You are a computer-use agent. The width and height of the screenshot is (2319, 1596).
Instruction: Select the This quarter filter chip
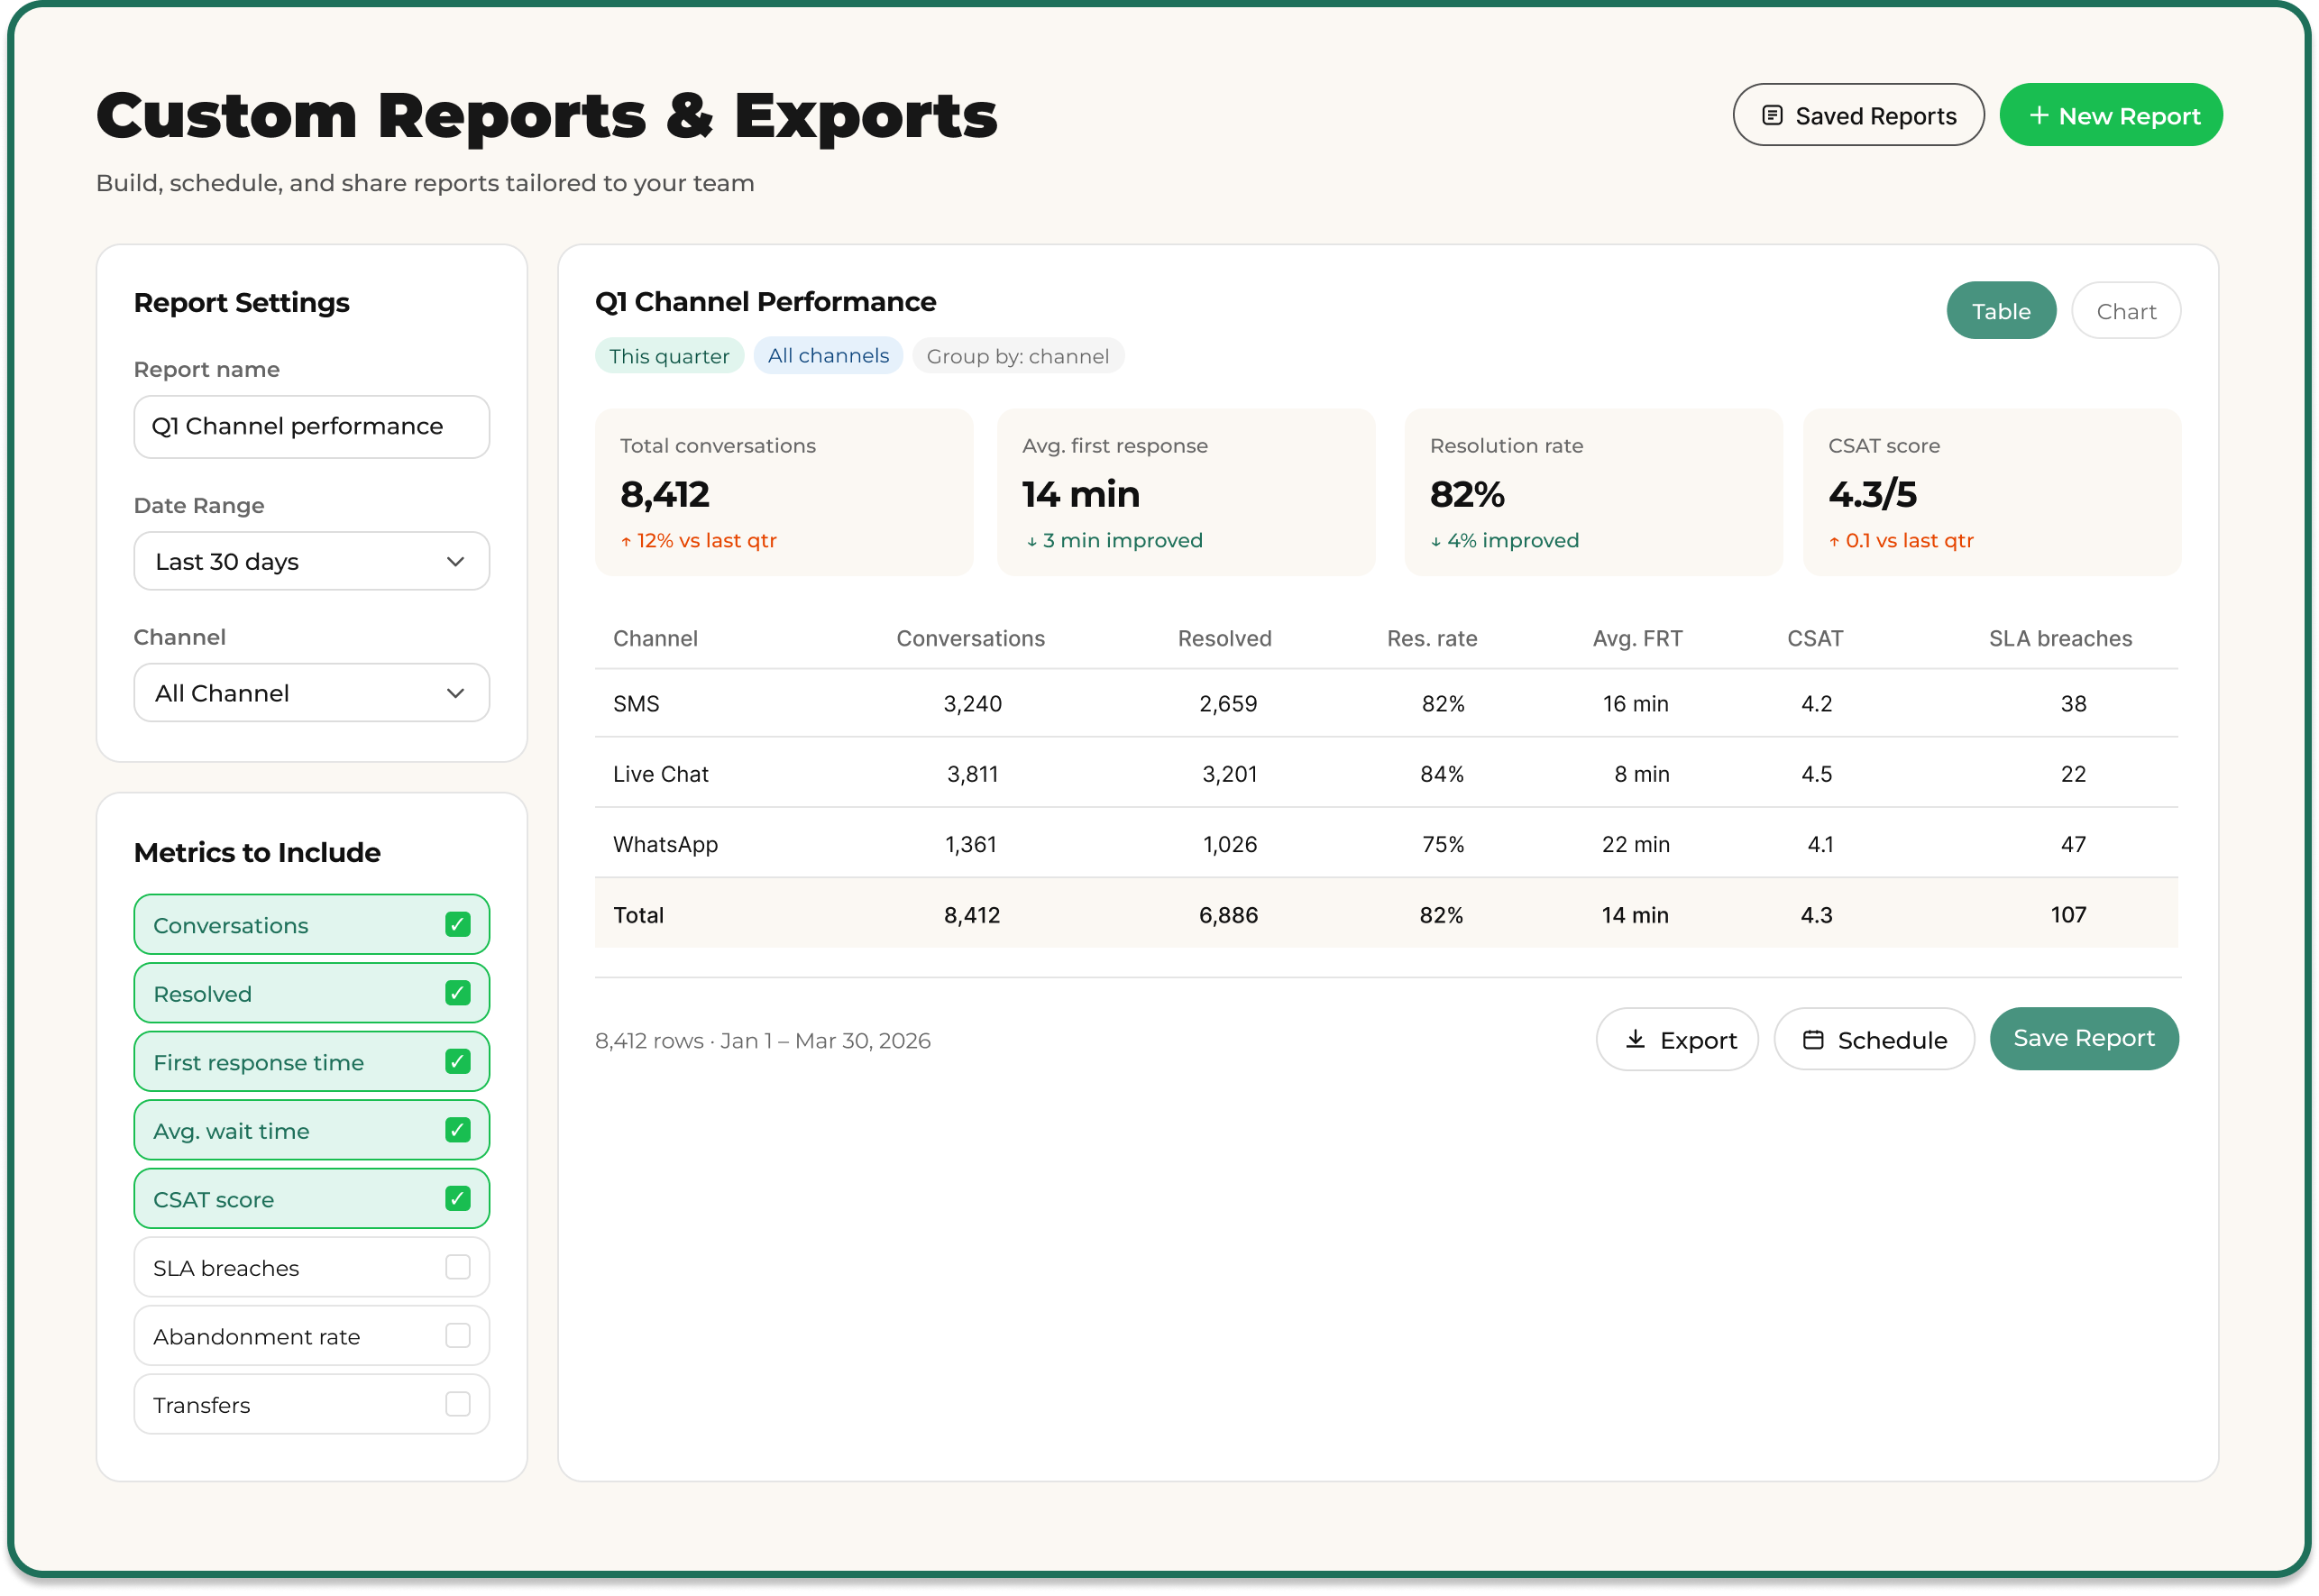click(x=670, y=356)
